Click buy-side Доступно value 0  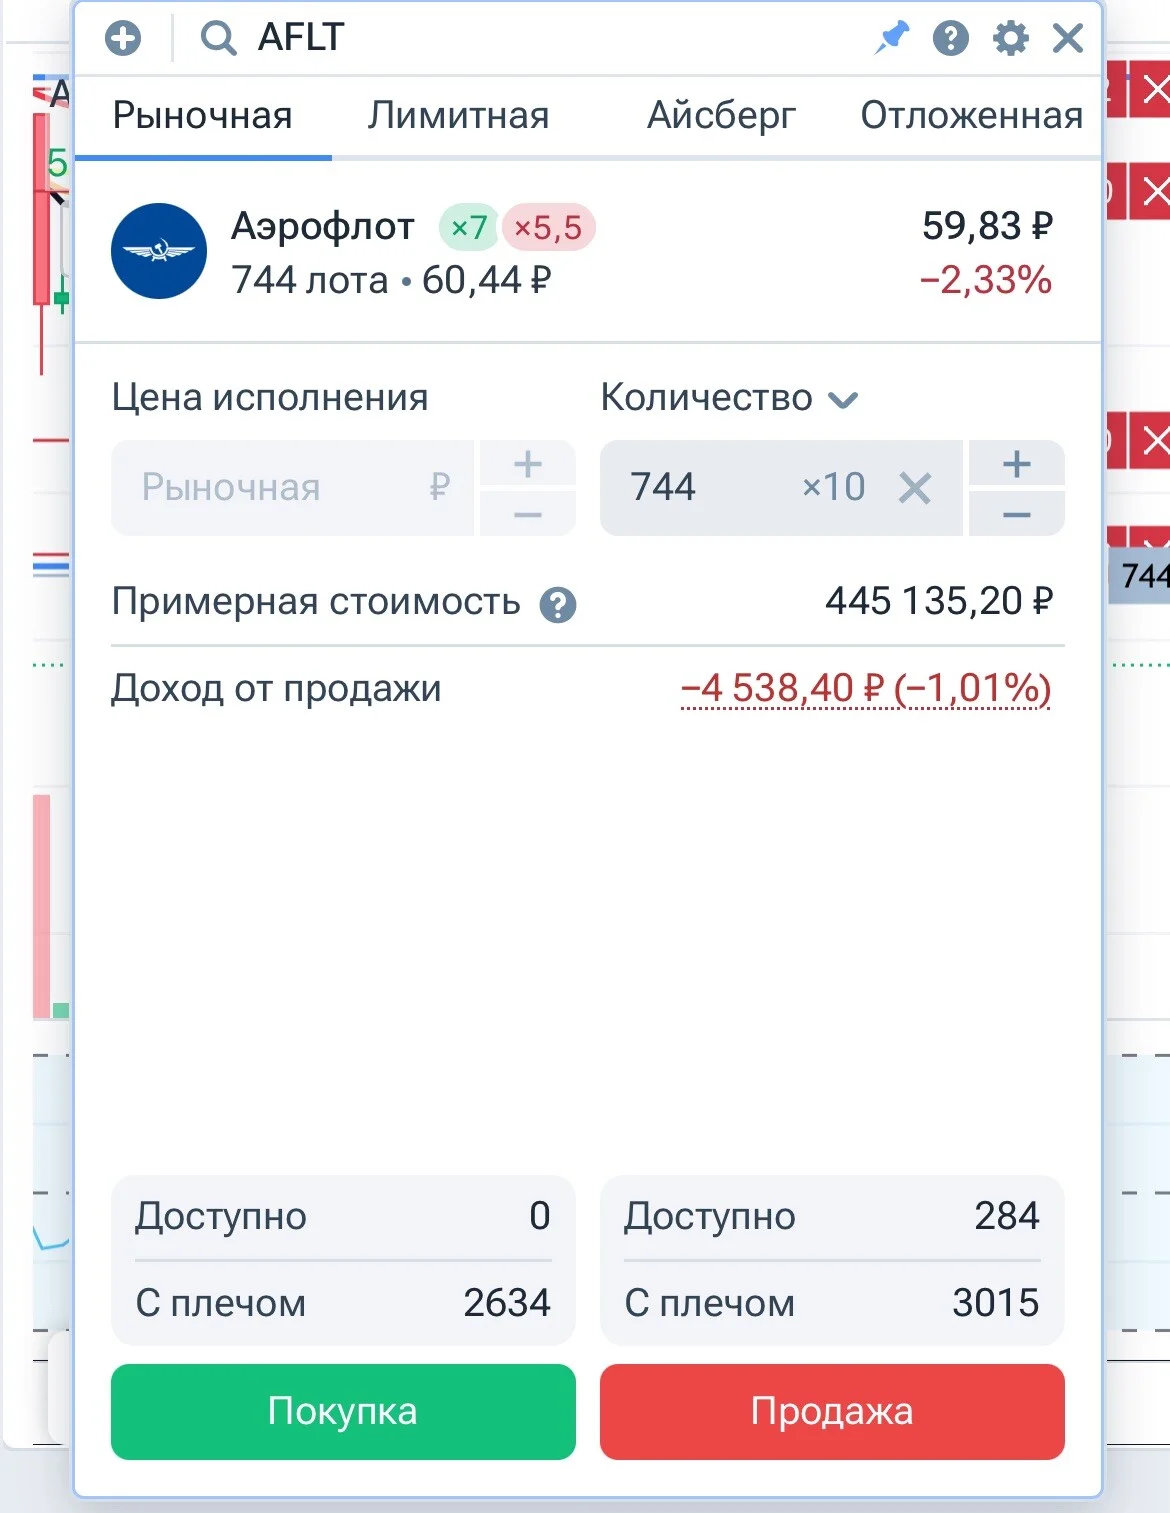tap(539, 1216)
